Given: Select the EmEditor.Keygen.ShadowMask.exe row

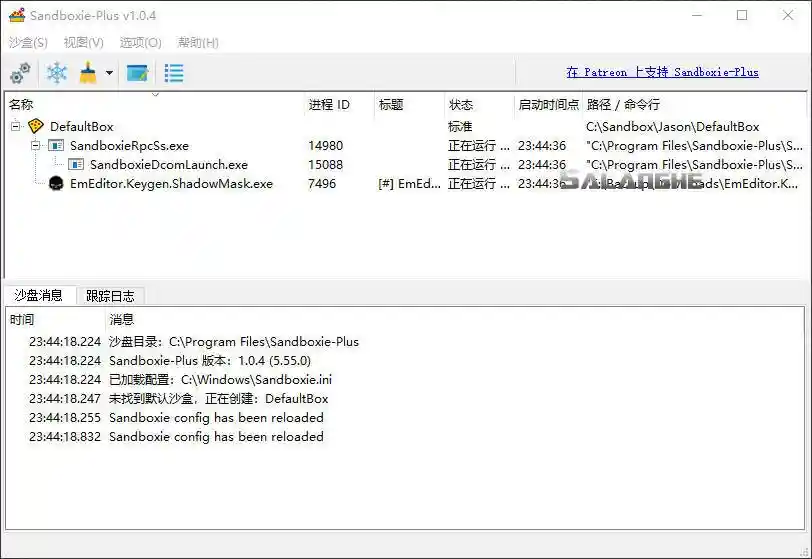Looking at the screenshot, I should click(x=406, y=183).
